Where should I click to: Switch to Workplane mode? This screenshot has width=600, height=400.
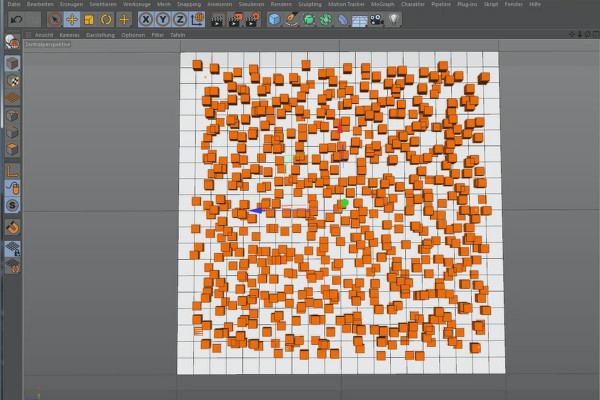[x=12, y=98]
